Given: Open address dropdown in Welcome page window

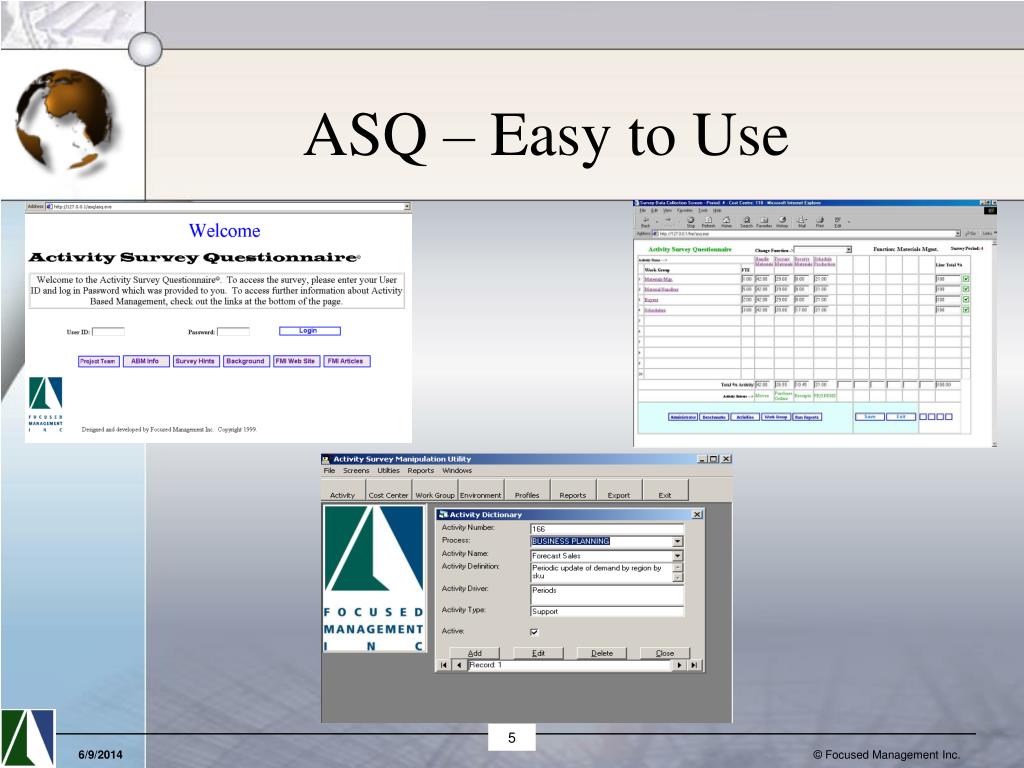Looking at the screenshot, I should [x=407, y=206].
